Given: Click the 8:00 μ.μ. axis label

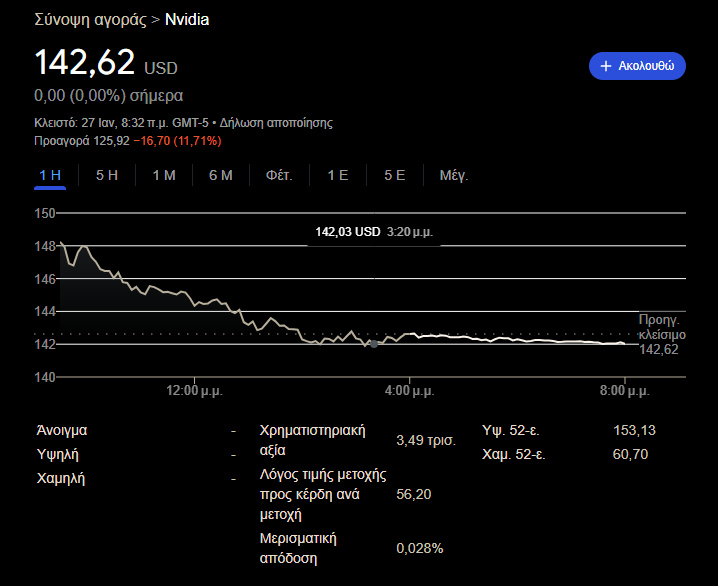Looking at the screenshot, I should (x=625, y=391).
